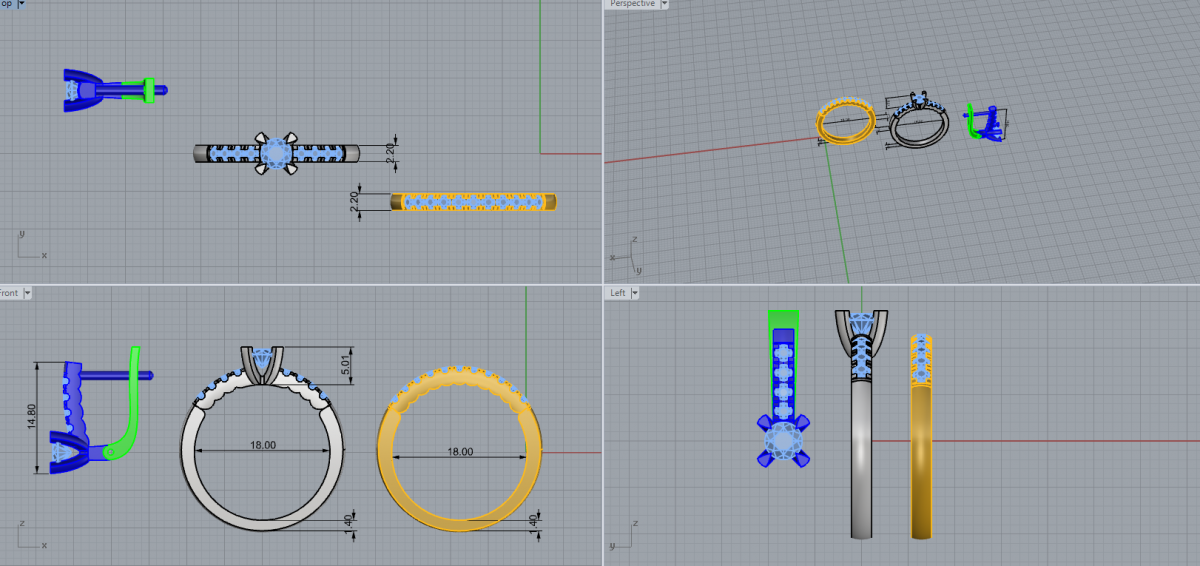Image resolution: width=1200 pixels, height=566 pixels.
Task: Open the Top viewport dropdown arrow
Action: (22, 4)
